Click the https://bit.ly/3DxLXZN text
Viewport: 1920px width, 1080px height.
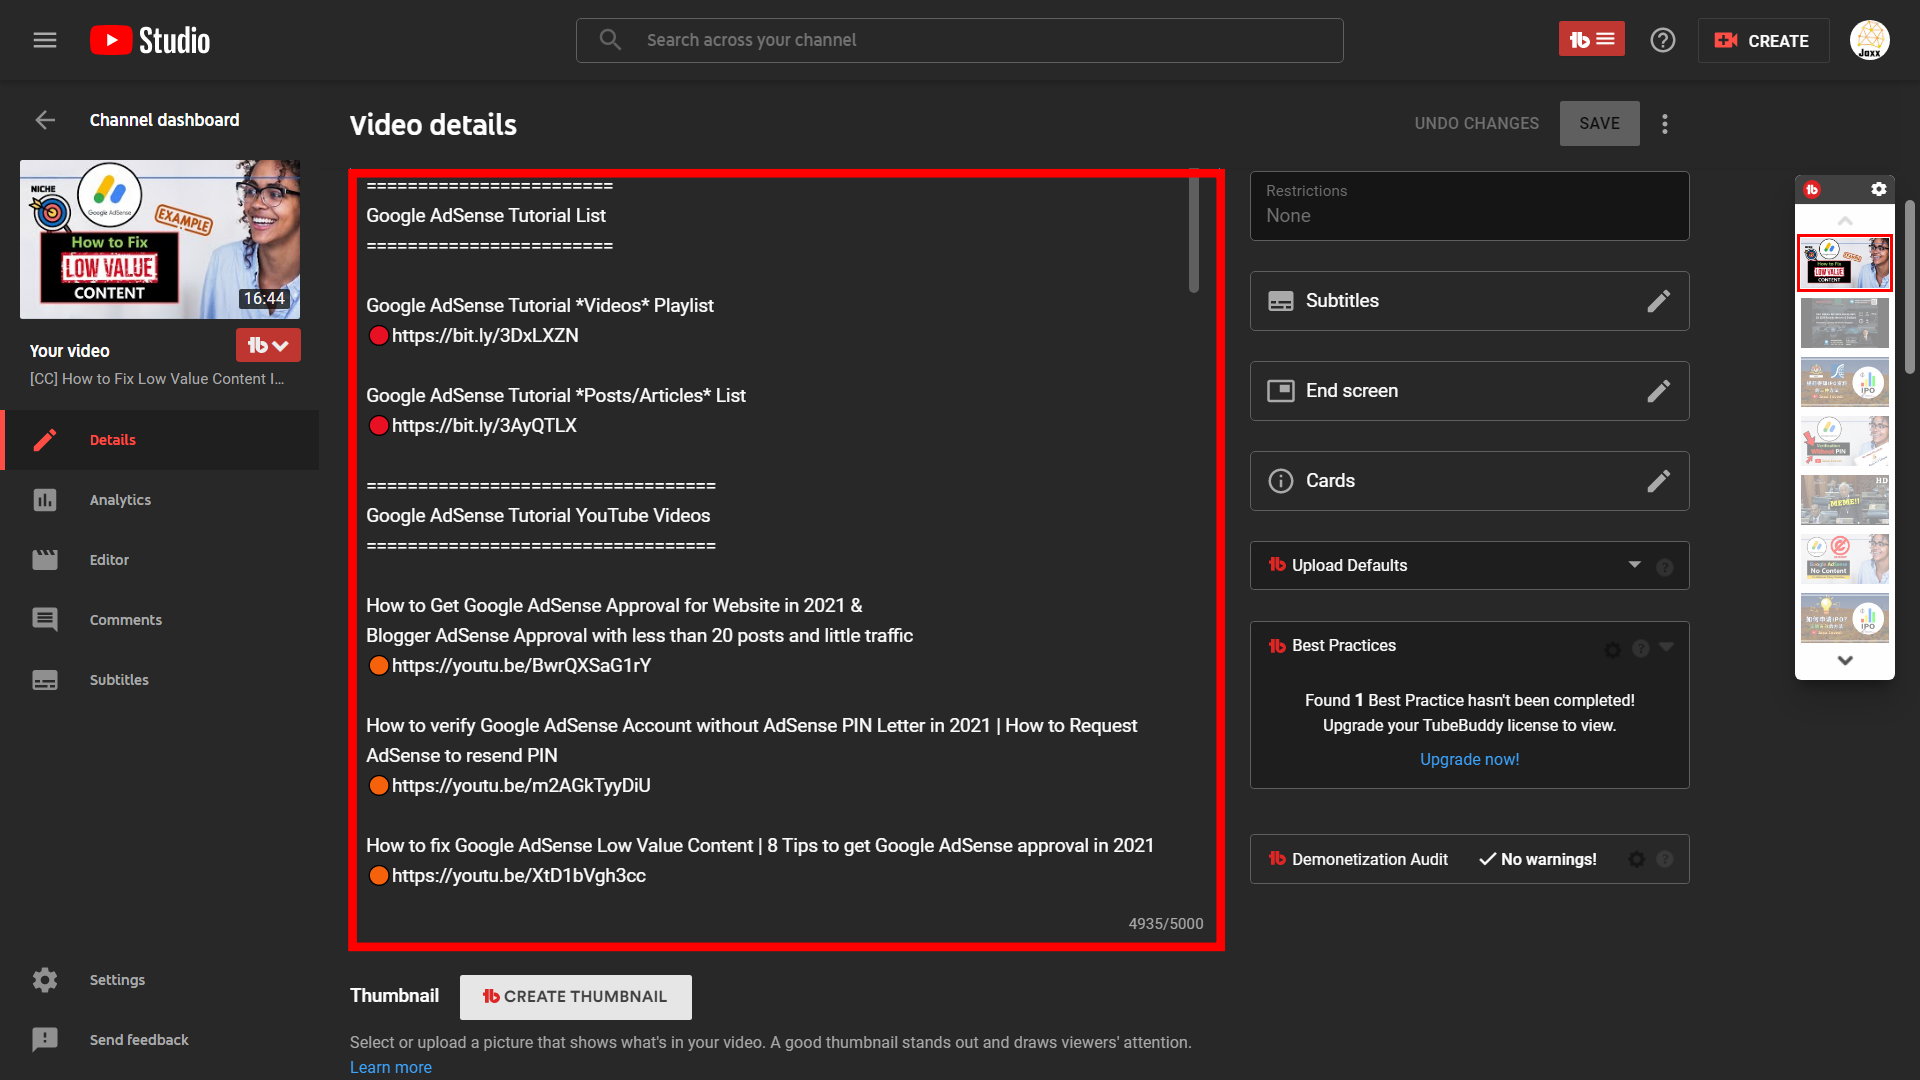(x=485, y=336)
